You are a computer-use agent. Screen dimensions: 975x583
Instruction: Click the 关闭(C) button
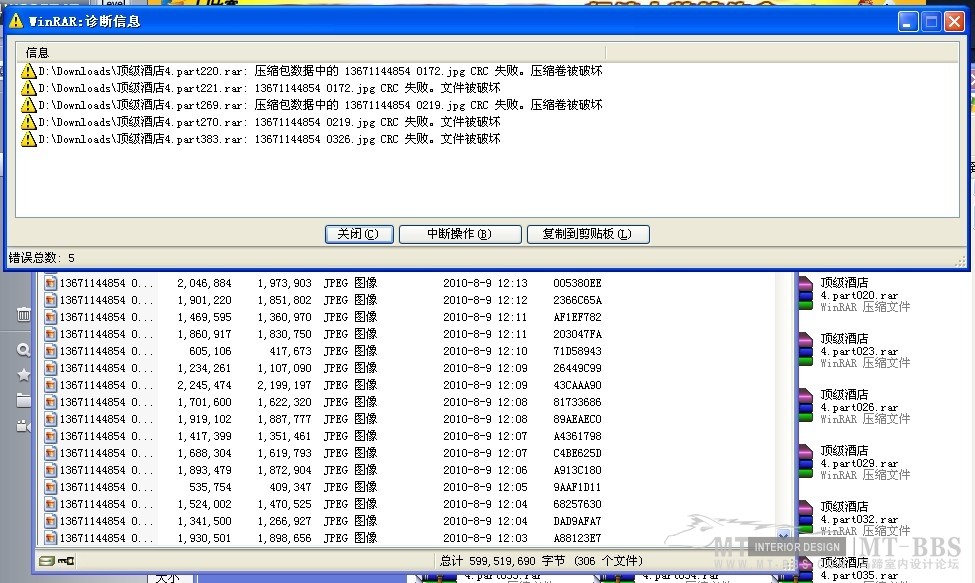coord(359,234)
